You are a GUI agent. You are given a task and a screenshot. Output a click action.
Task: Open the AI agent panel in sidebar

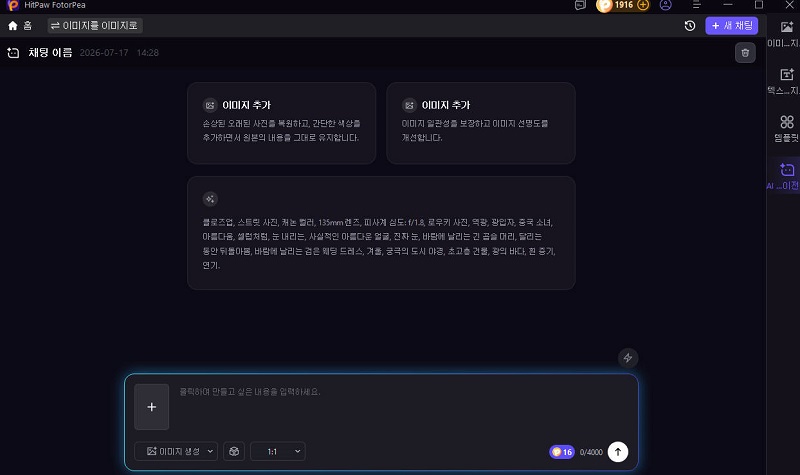785,176
